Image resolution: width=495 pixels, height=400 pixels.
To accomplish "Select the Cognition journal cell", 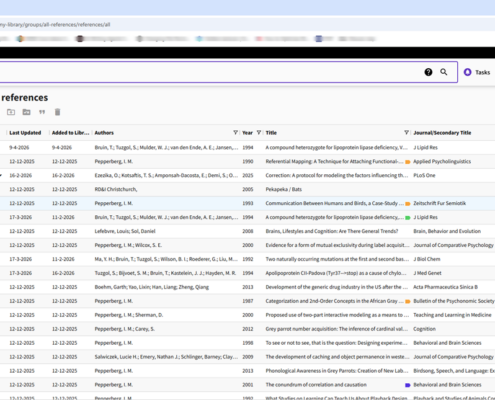I will pyautogui.click(x=424, y=329).
